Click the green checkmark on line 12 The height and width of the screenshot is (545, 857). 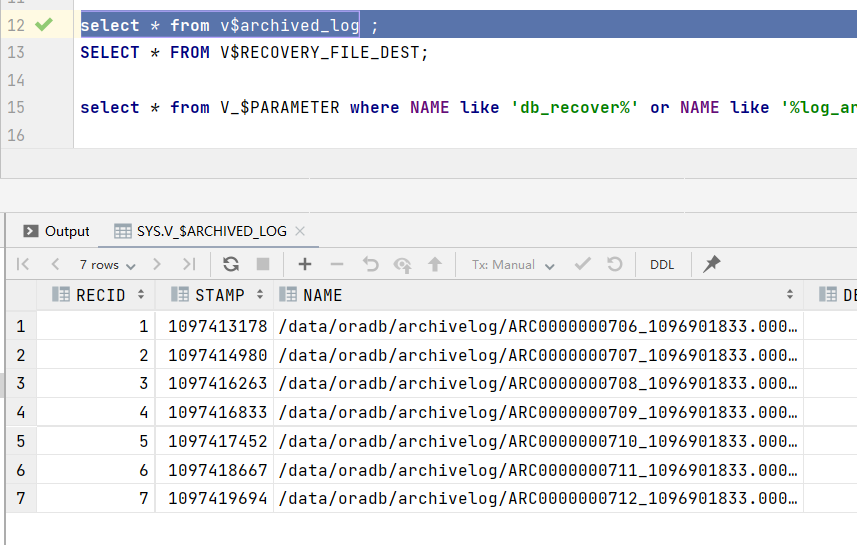pos(44,25)
